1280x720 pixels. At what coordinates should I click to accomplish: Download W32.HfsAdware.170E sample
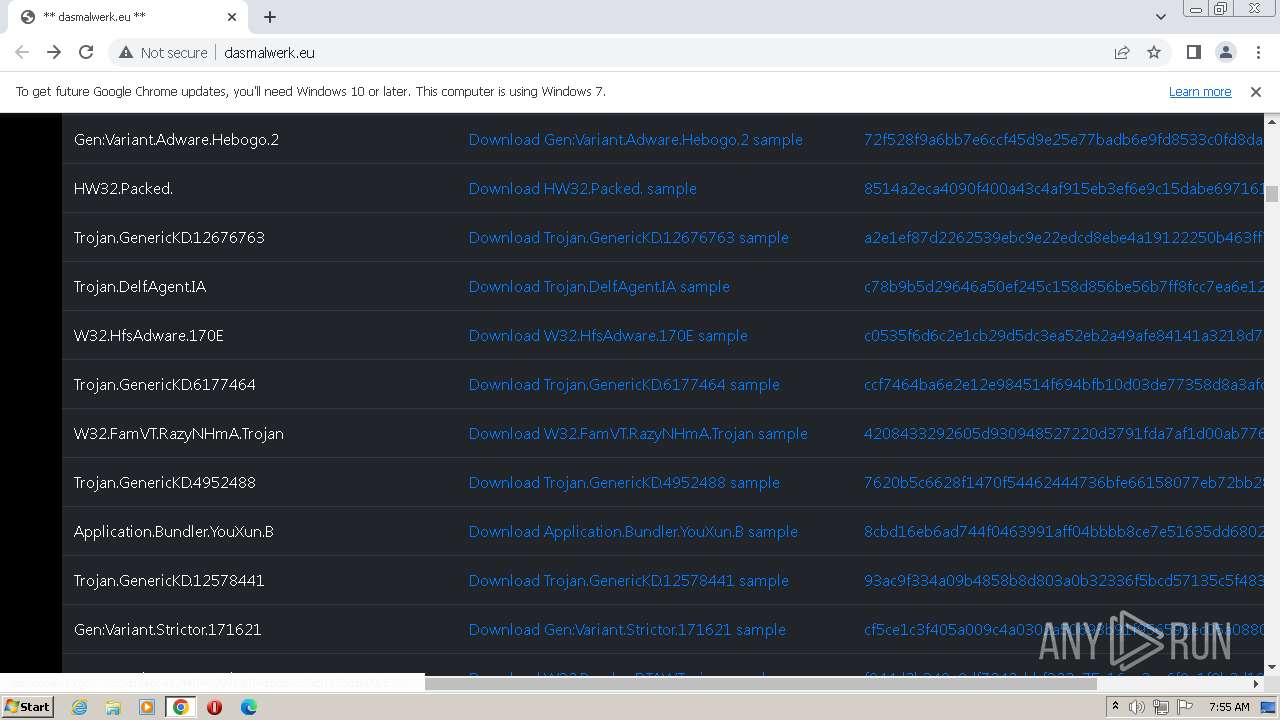(608, 336)
